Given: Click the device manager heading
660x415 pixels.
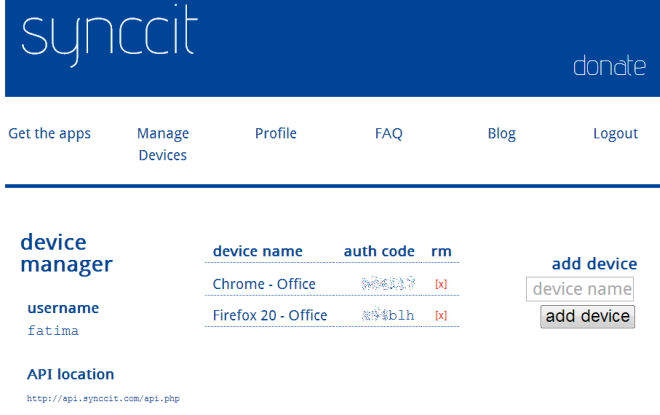Looking at the screenshot, I should pyautogui.click(x=67, y=253).
